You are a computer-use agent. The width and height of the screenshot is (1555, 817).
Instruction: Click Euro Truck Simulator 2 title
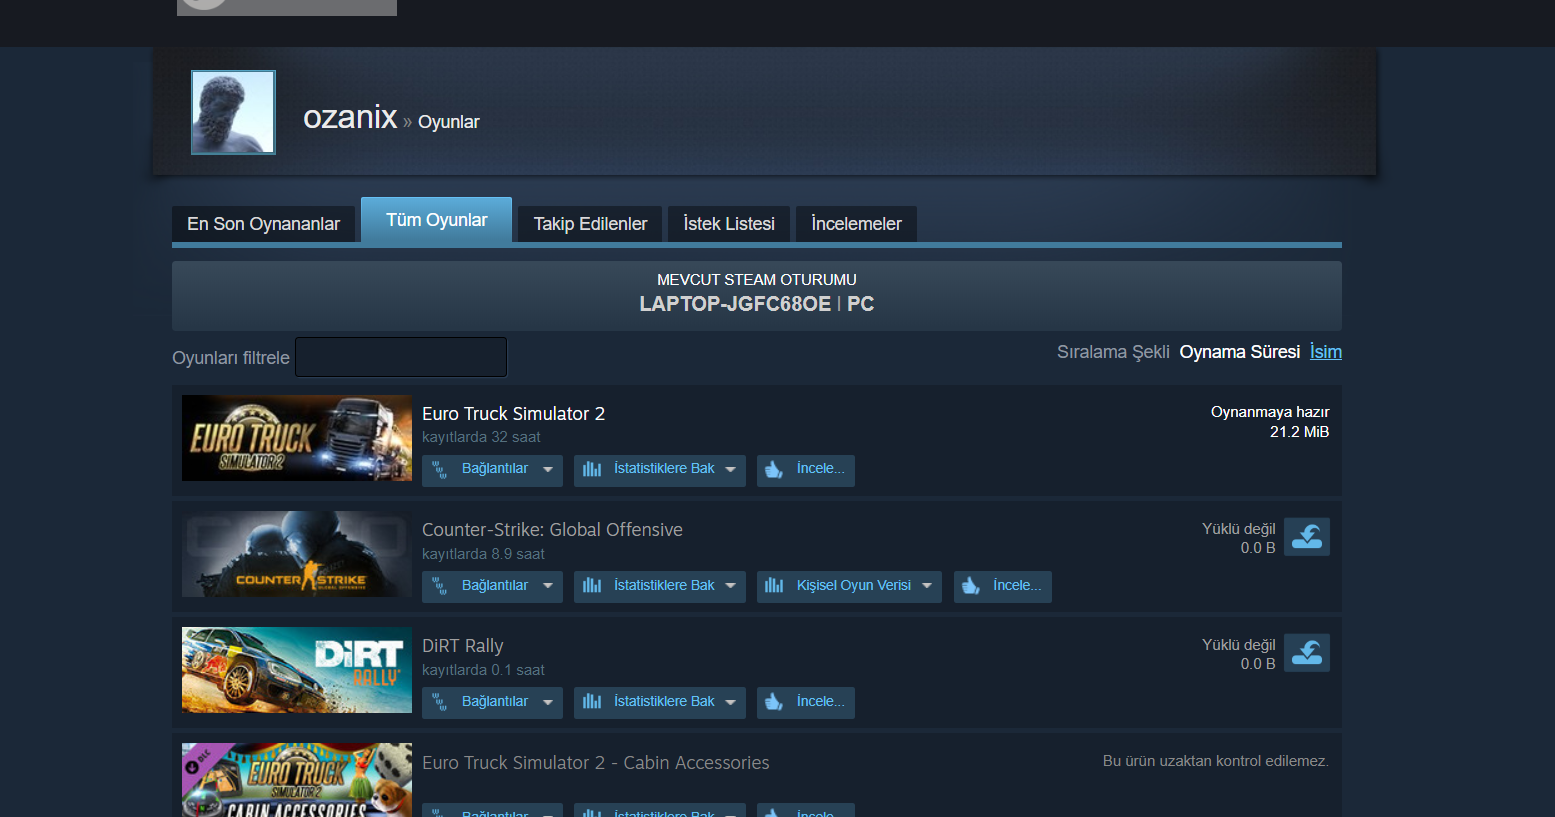click(513, 414)
